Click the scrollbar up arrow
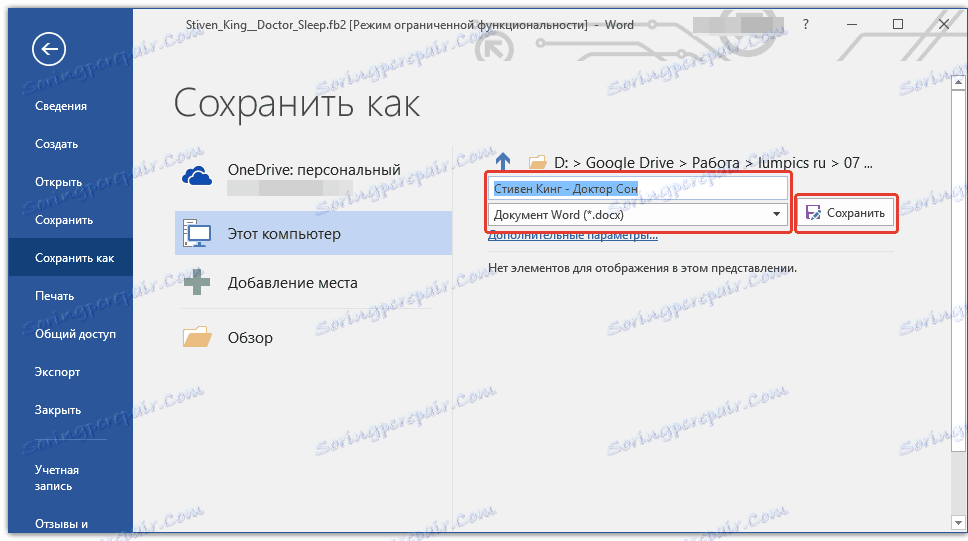The height and width of the screenshot is (541, 968). point(959,82)
